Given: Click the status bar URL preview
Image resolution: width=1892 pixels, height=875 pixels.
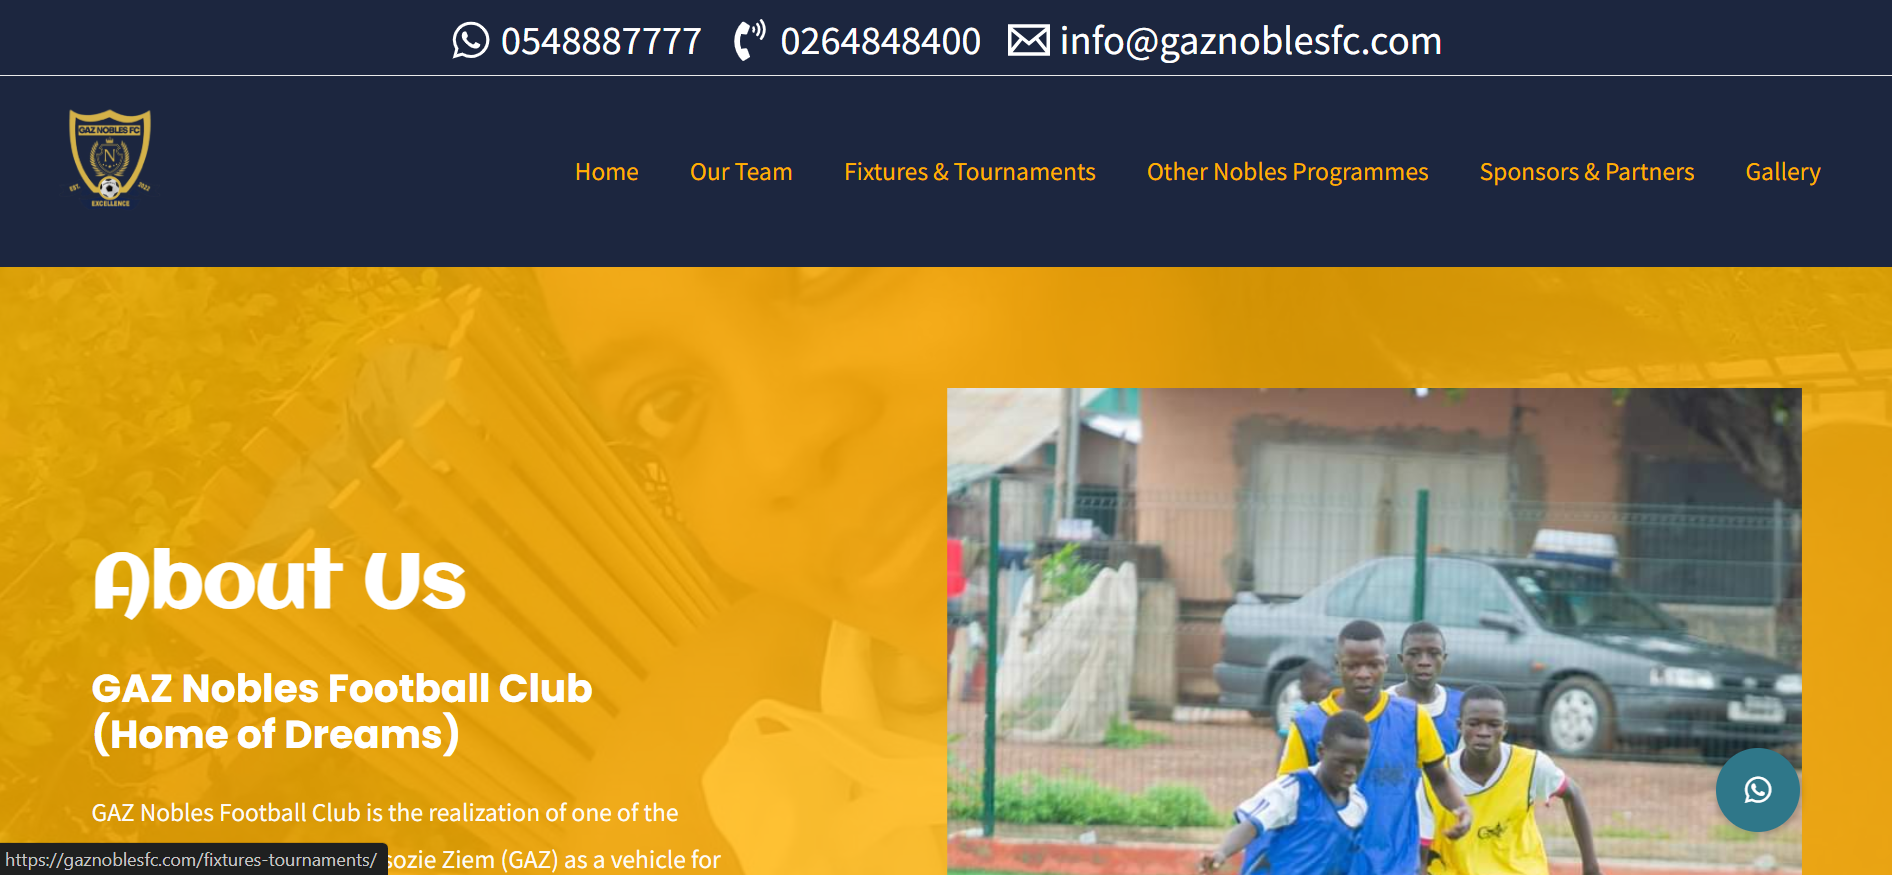Looking at the screenshot, I should click(x=193, y=860).
